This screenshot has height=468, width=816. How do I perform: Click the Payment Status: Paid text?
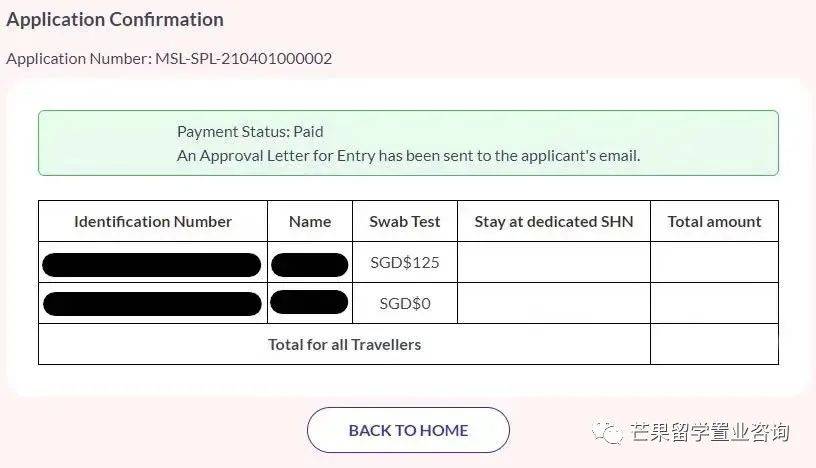pos(250,131)
